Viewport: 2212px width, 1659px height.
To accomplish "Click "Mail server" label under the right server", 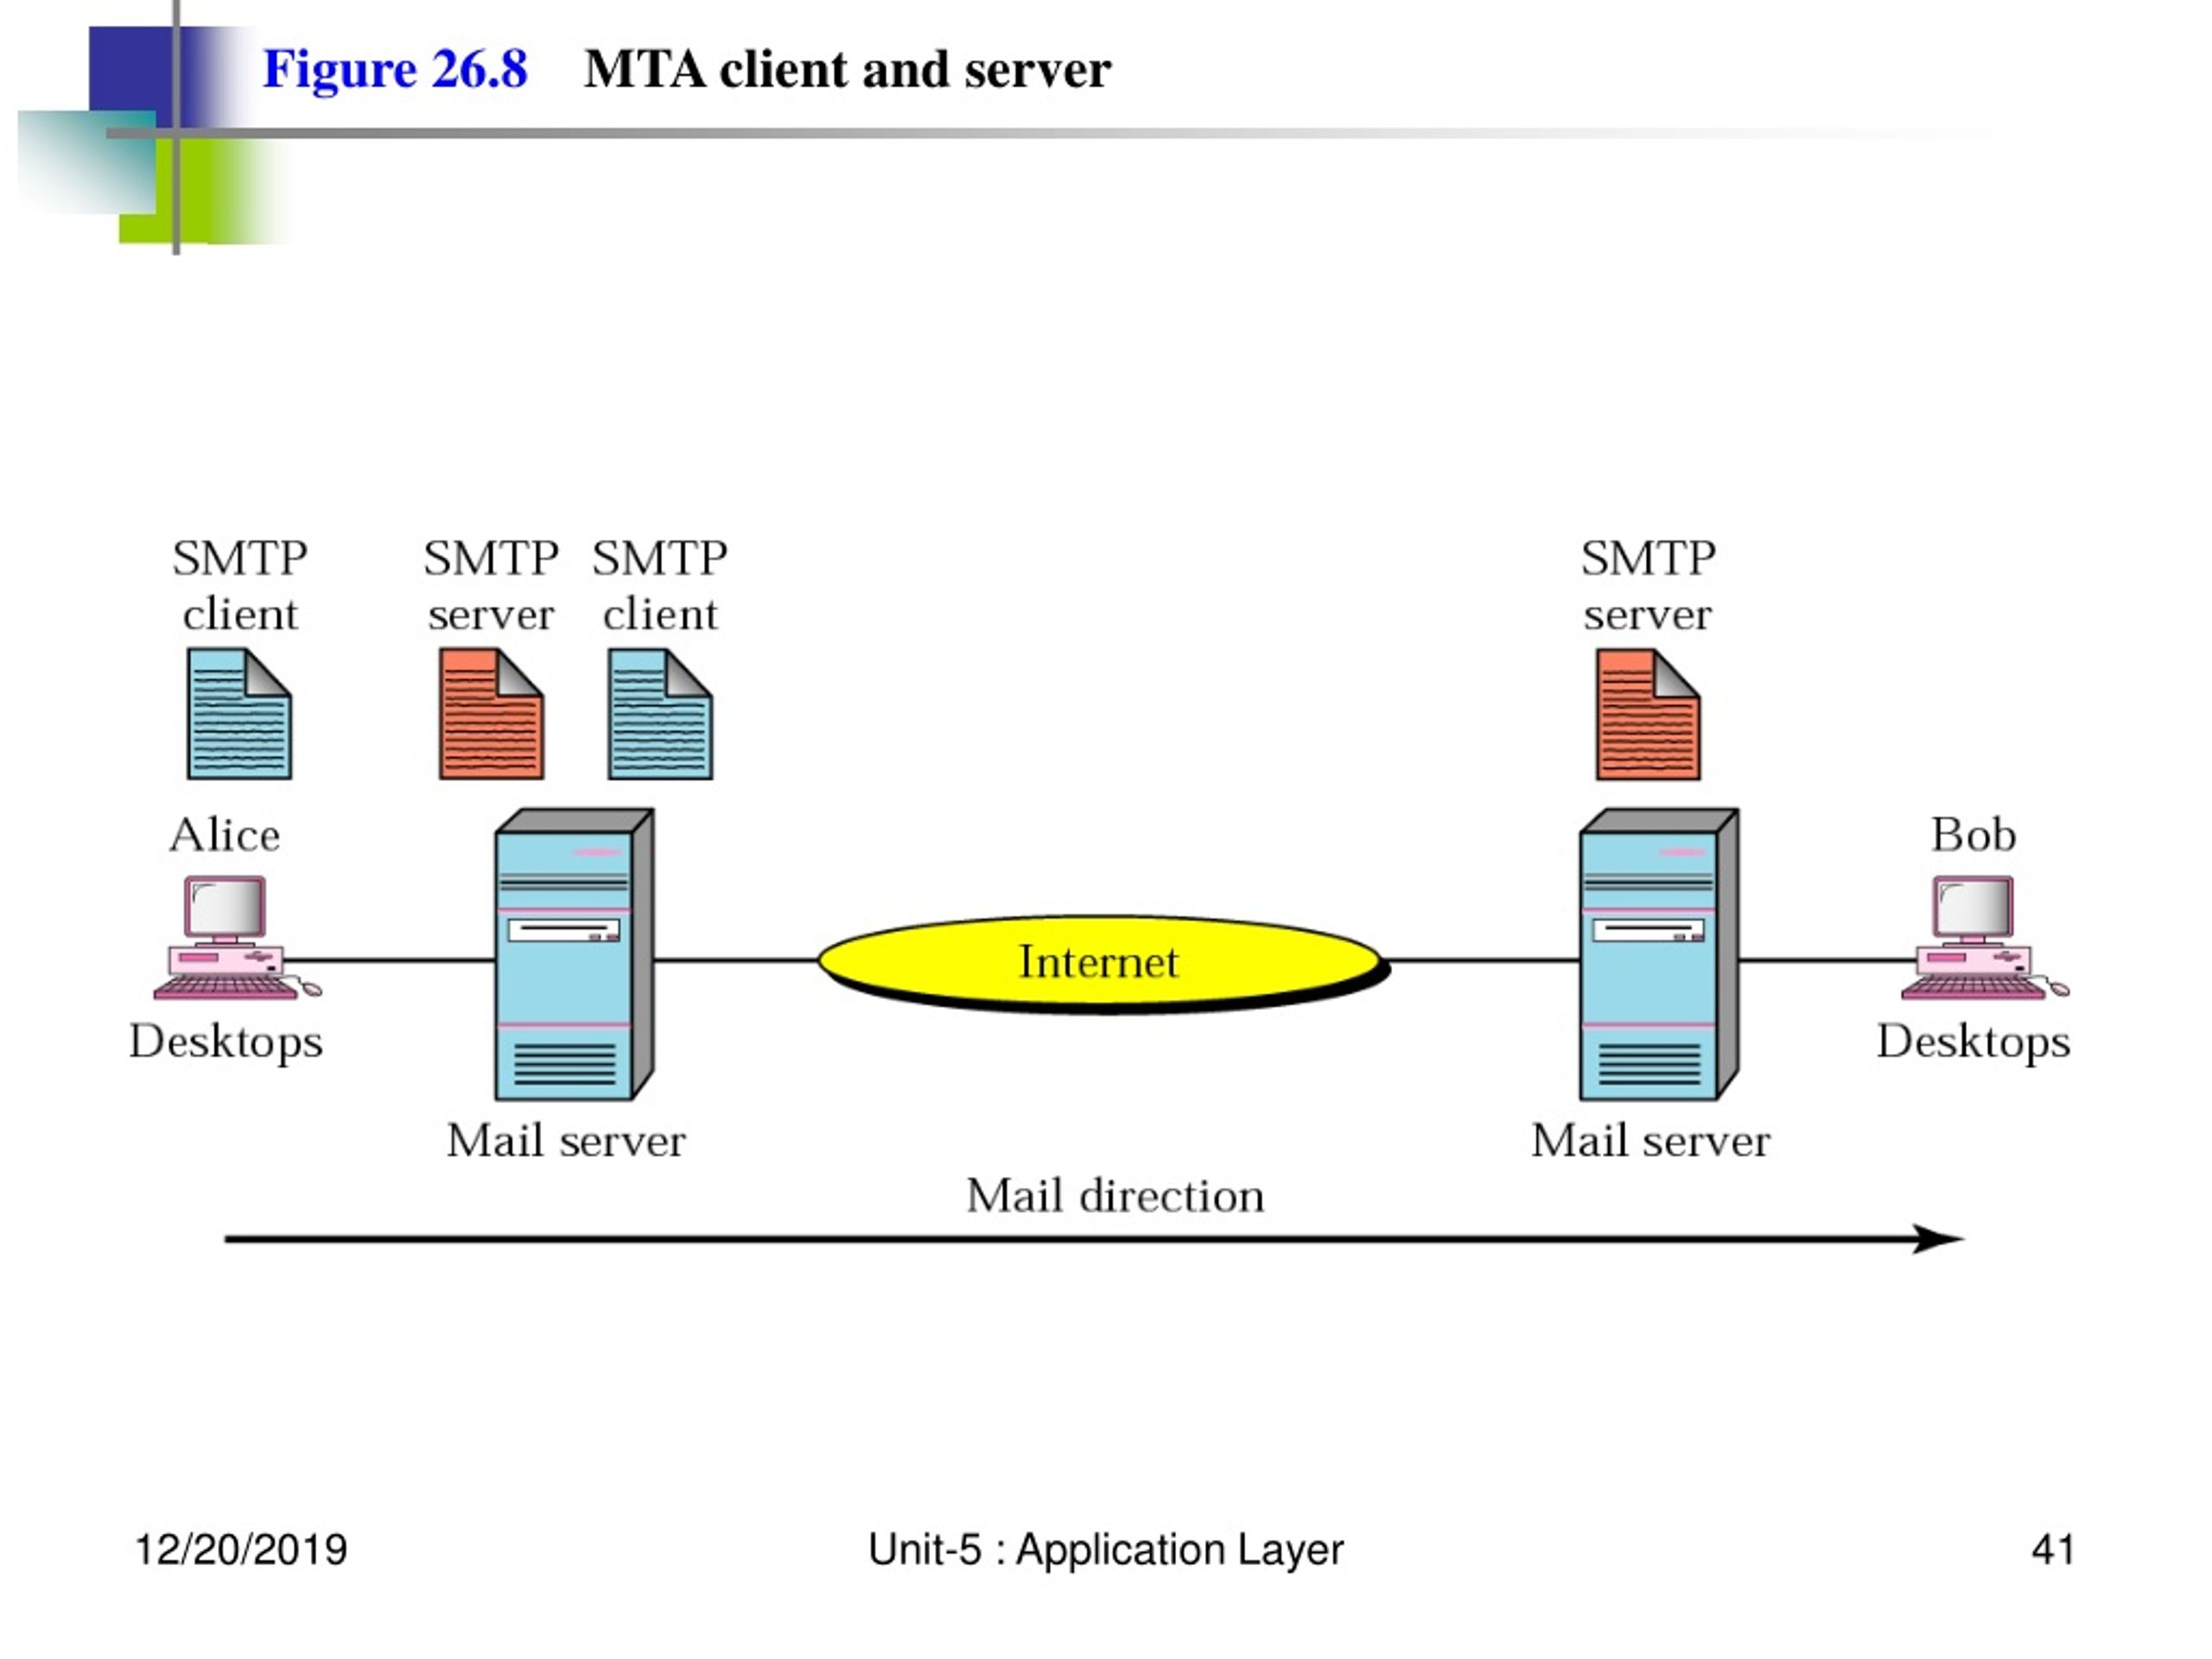I will 1650,1140.
